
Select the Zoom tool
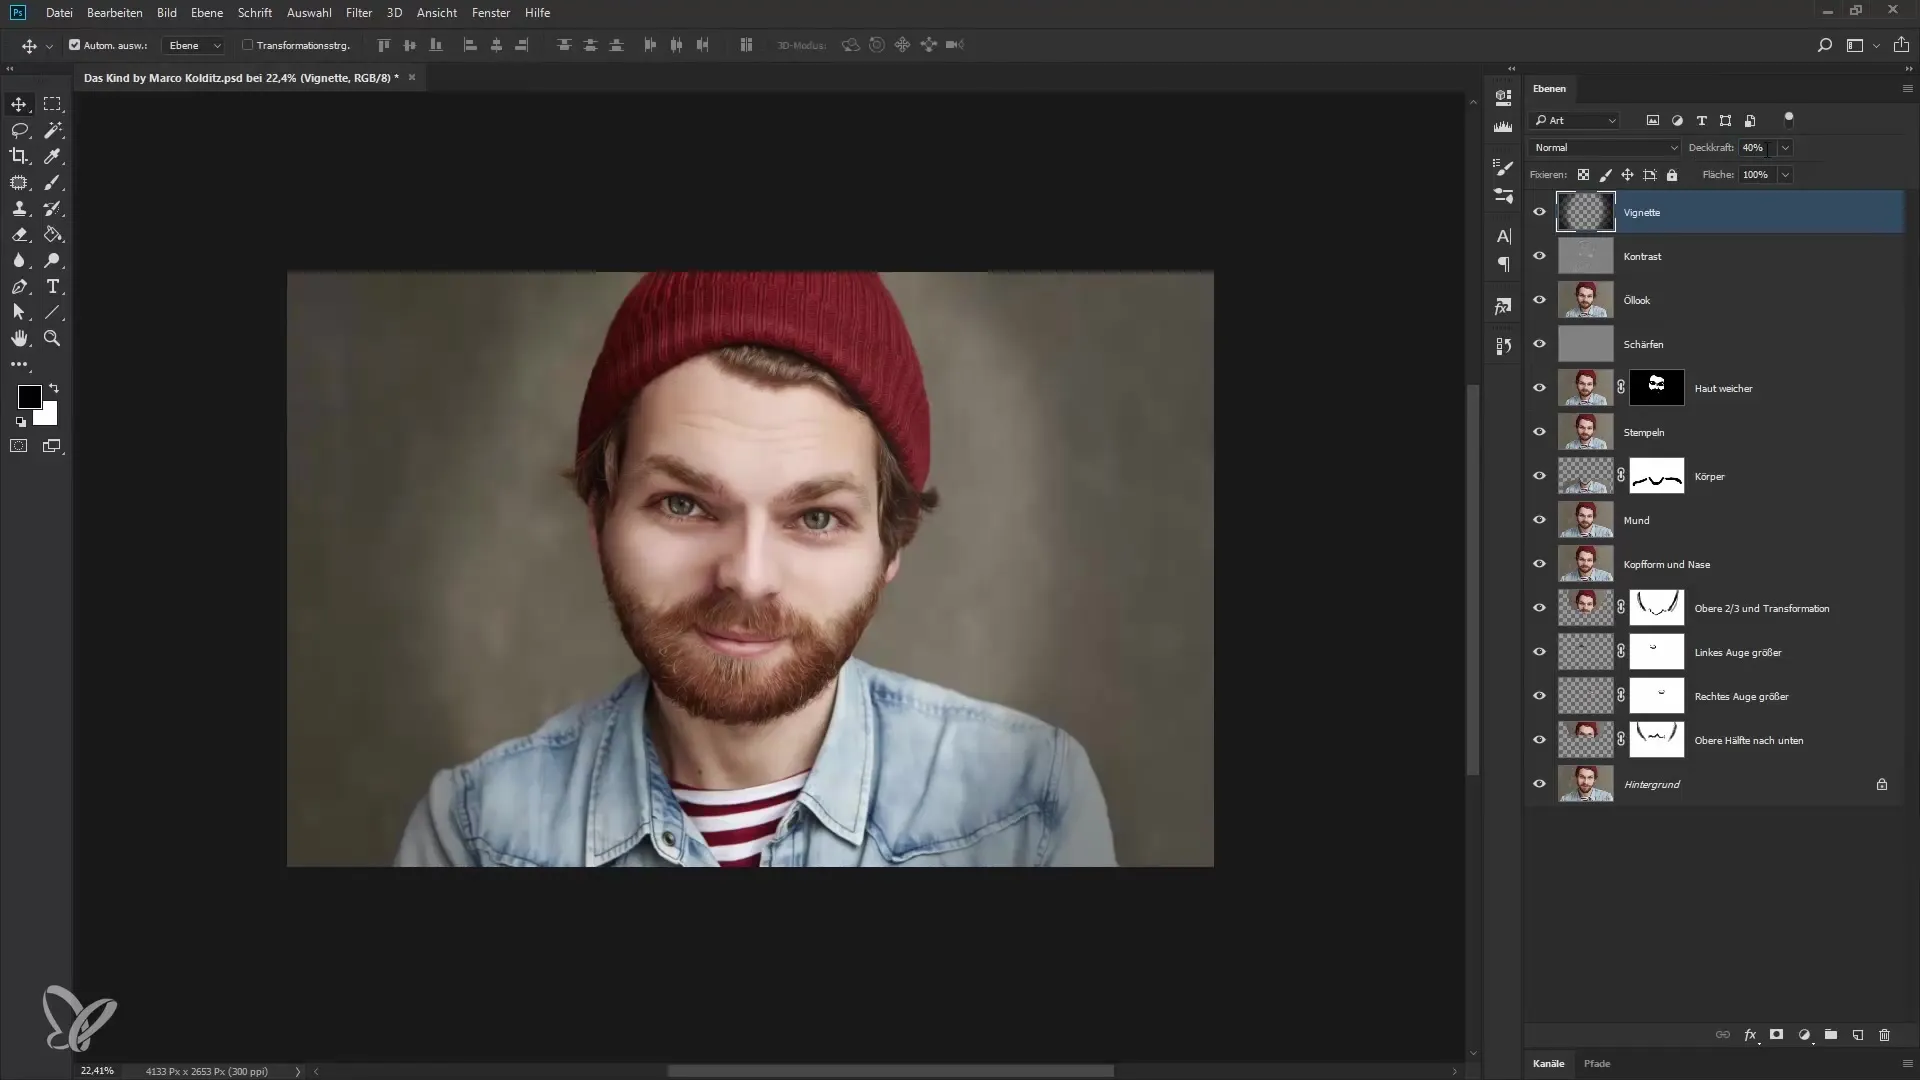(x=52, y=338)
